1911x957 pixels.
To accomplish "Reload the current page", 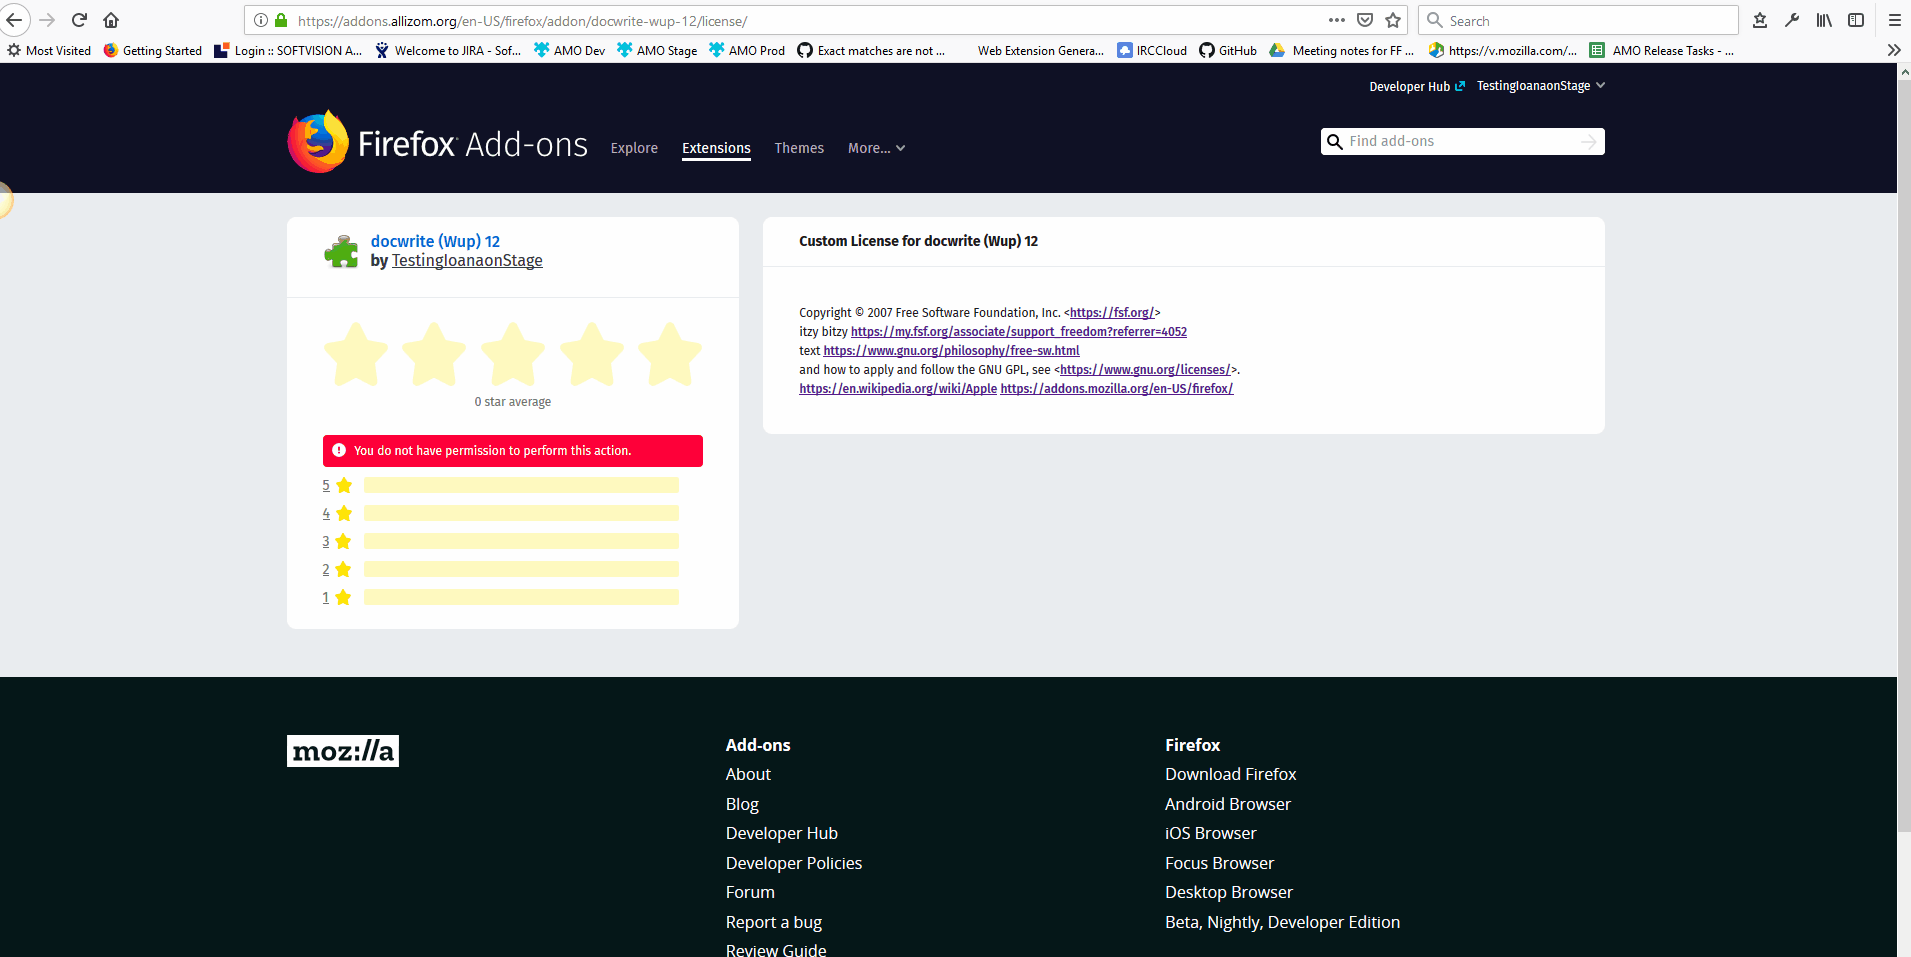I will coord(78,20).
